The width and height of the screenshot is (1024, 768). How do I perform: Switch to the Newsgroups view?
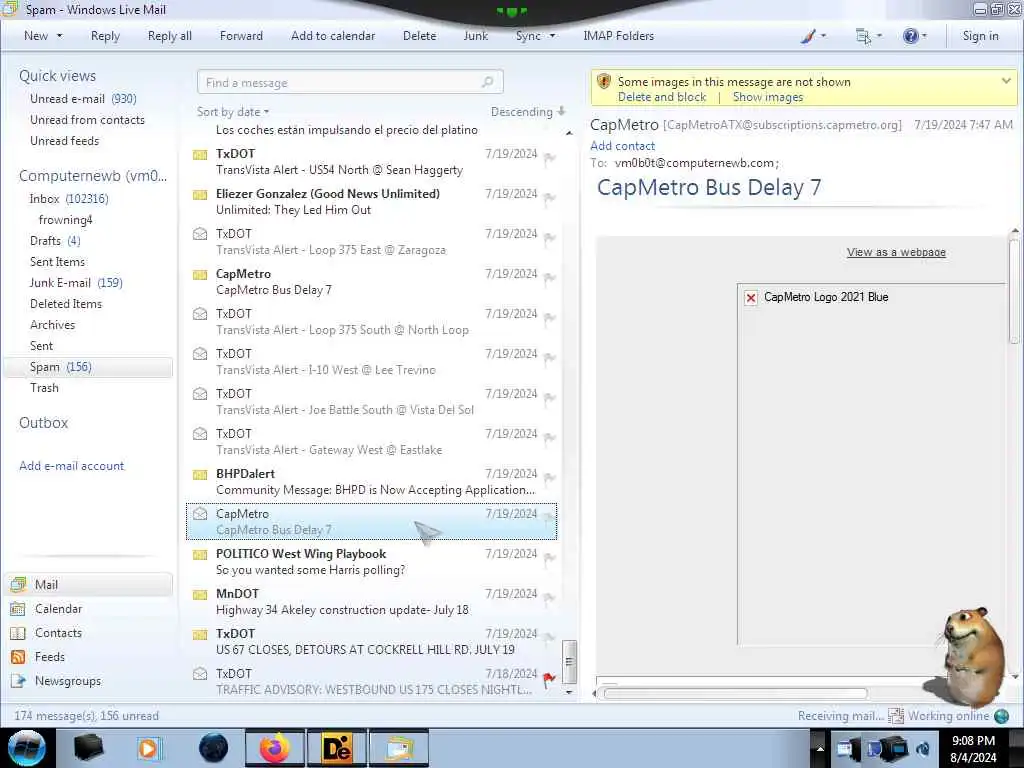coord(68,680)
